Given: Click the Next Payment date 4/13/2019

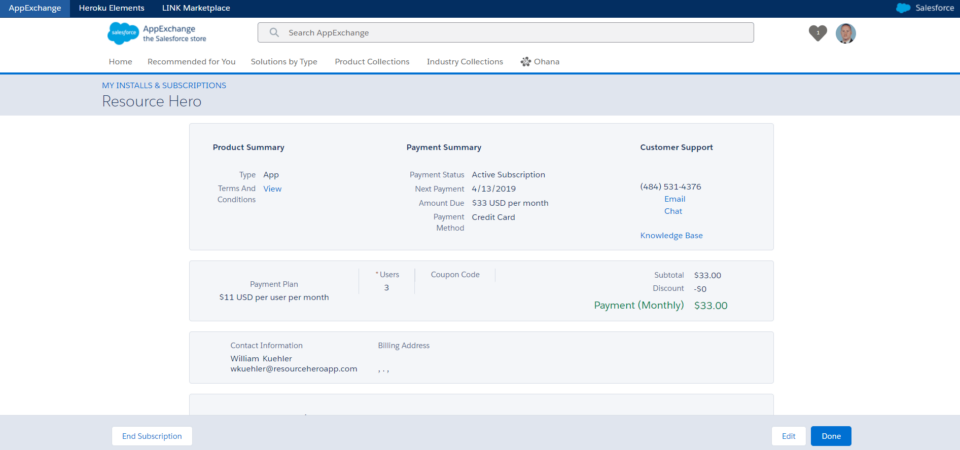Looking at the screenshot, I should pos(494,189).
